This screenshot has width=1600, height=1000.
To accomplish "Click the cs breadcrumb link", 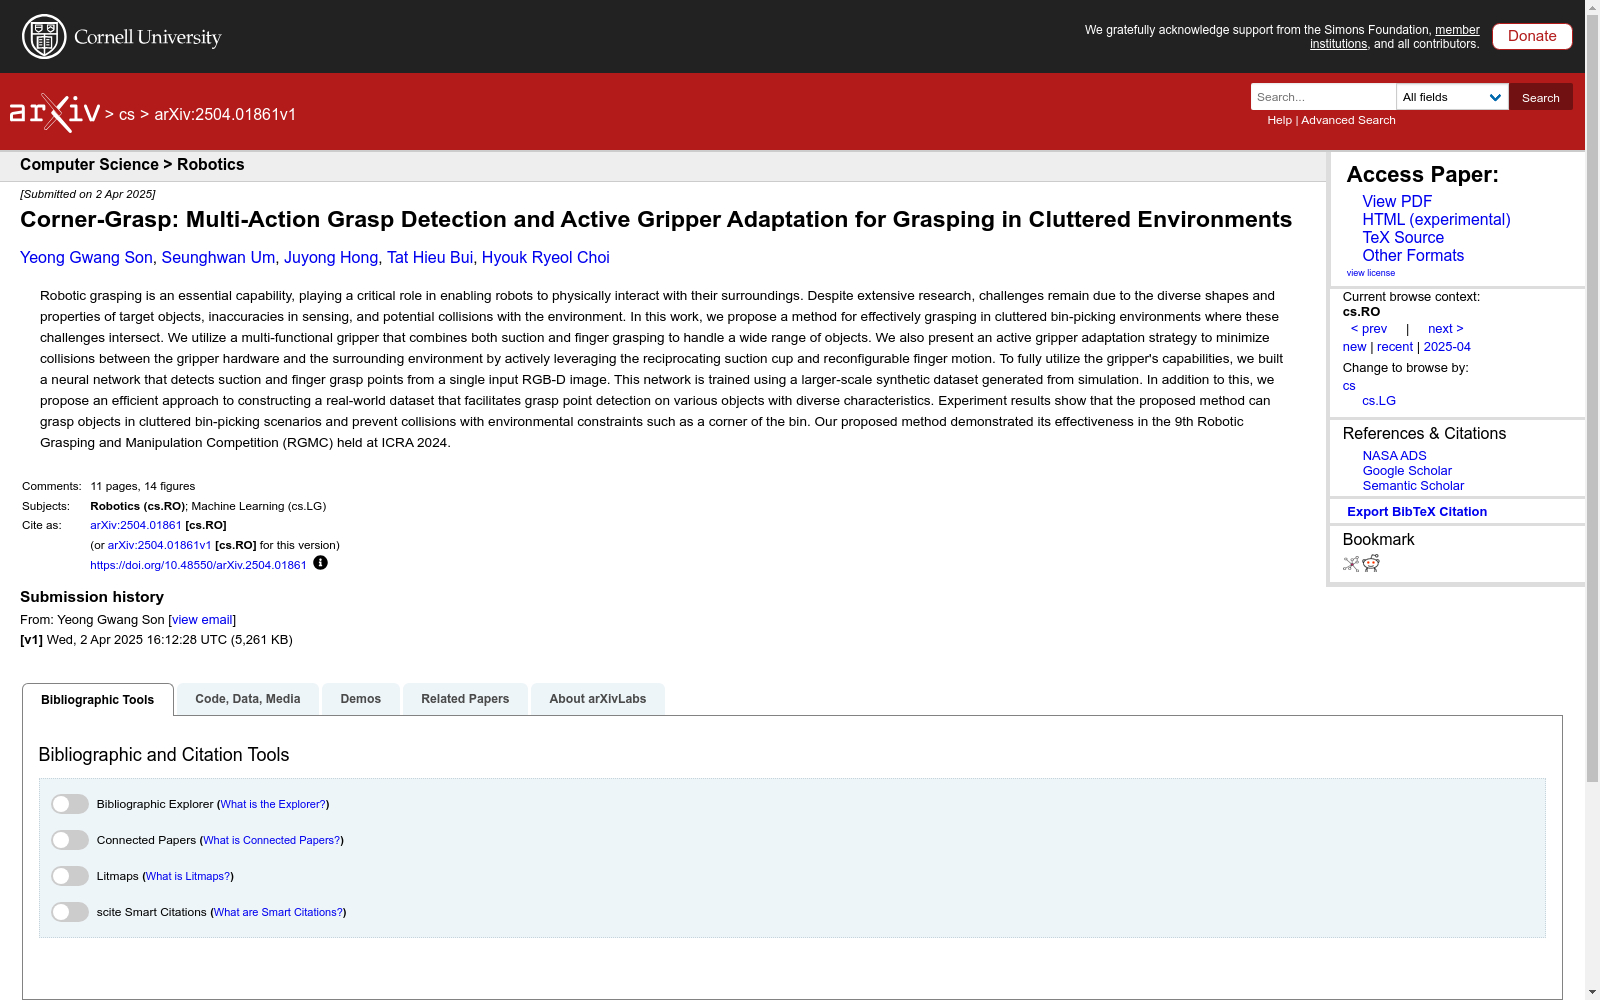I will pos(127,115).
